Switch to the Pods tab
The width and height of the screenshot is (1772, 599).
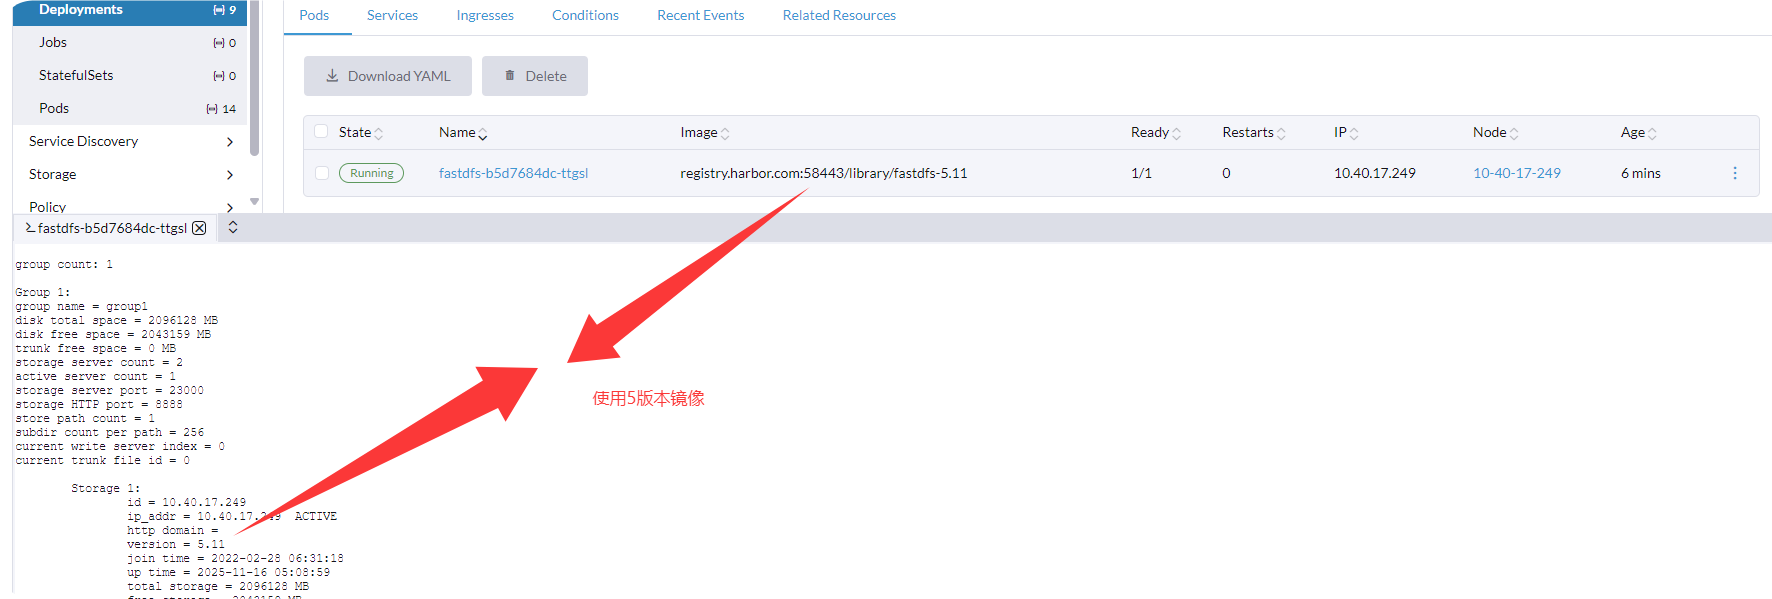314,15
